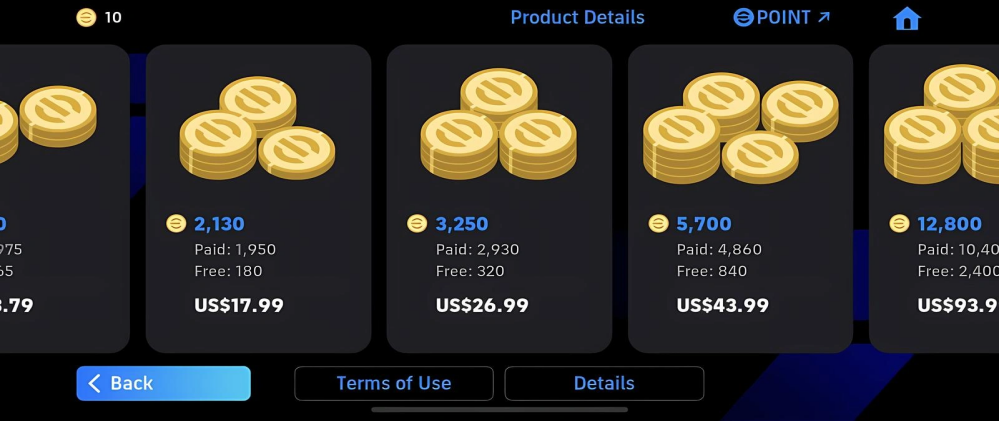Open Terms of Use

(x=393, y=383)
